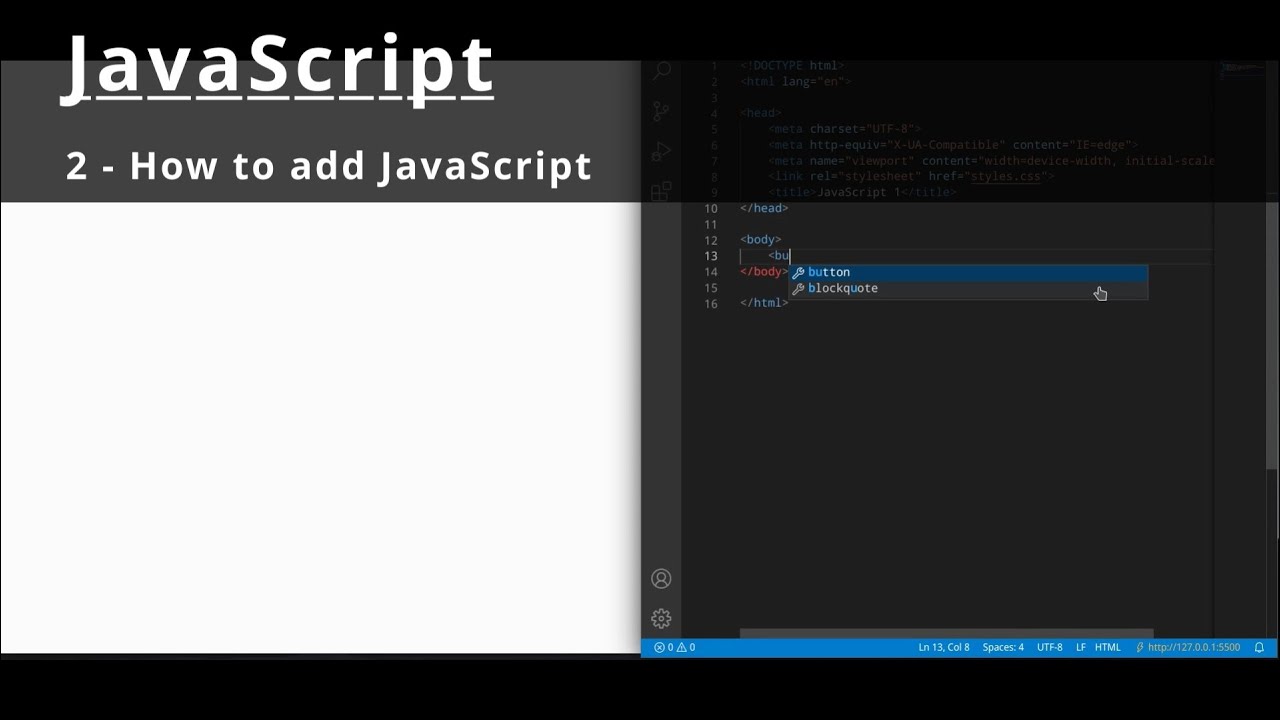The image size is (1280, 720).
Task: Click the editor minimap preview
Action: 1243,69
